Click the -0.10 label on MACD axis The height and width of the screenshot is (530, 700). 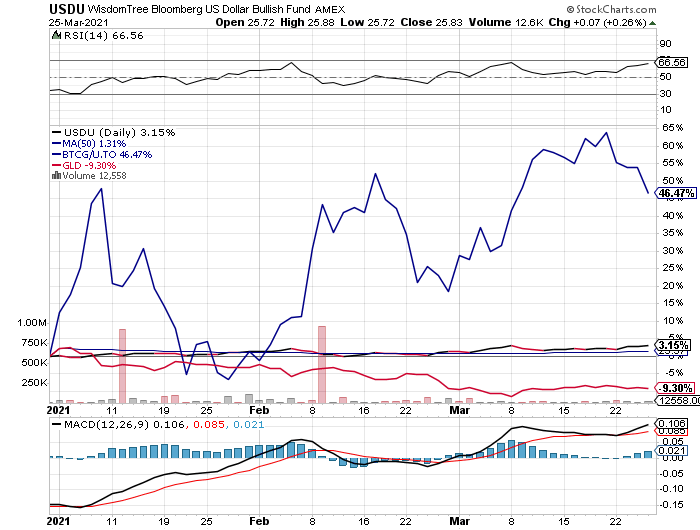point(671,488)
